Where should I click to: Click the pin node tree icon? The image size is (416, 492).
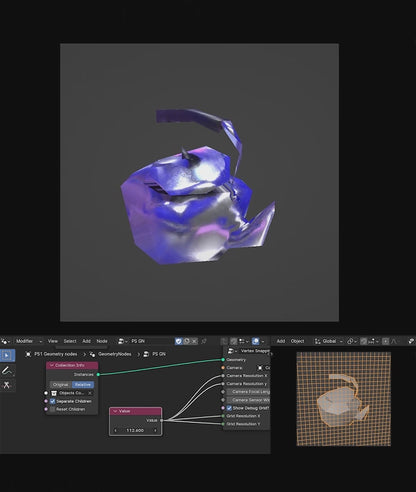click(x=204, y=341)
